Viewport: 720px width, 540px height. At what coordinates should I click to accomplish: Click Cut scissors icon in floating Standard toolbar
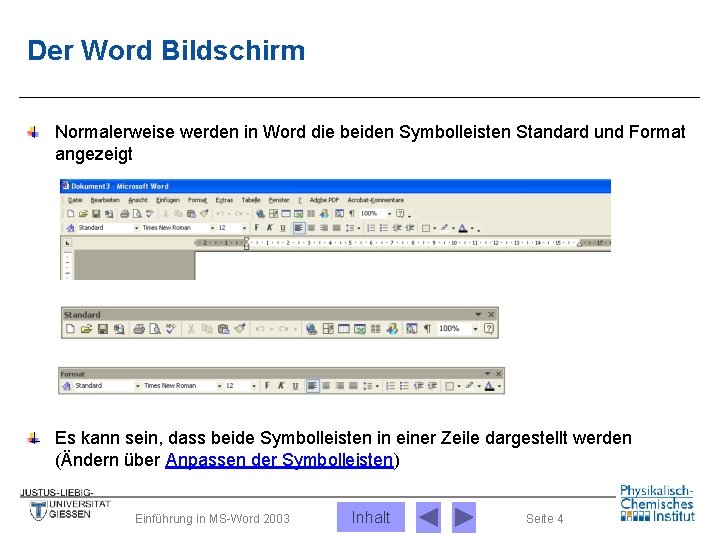point(191,329)
